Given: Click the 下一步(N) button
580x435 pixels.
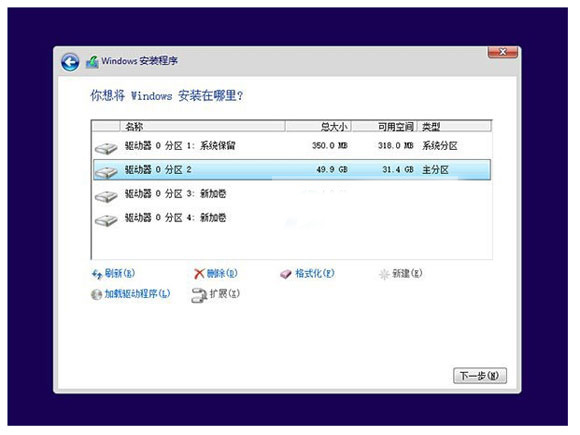Looking at the screenshot, I should pos(480,376).
